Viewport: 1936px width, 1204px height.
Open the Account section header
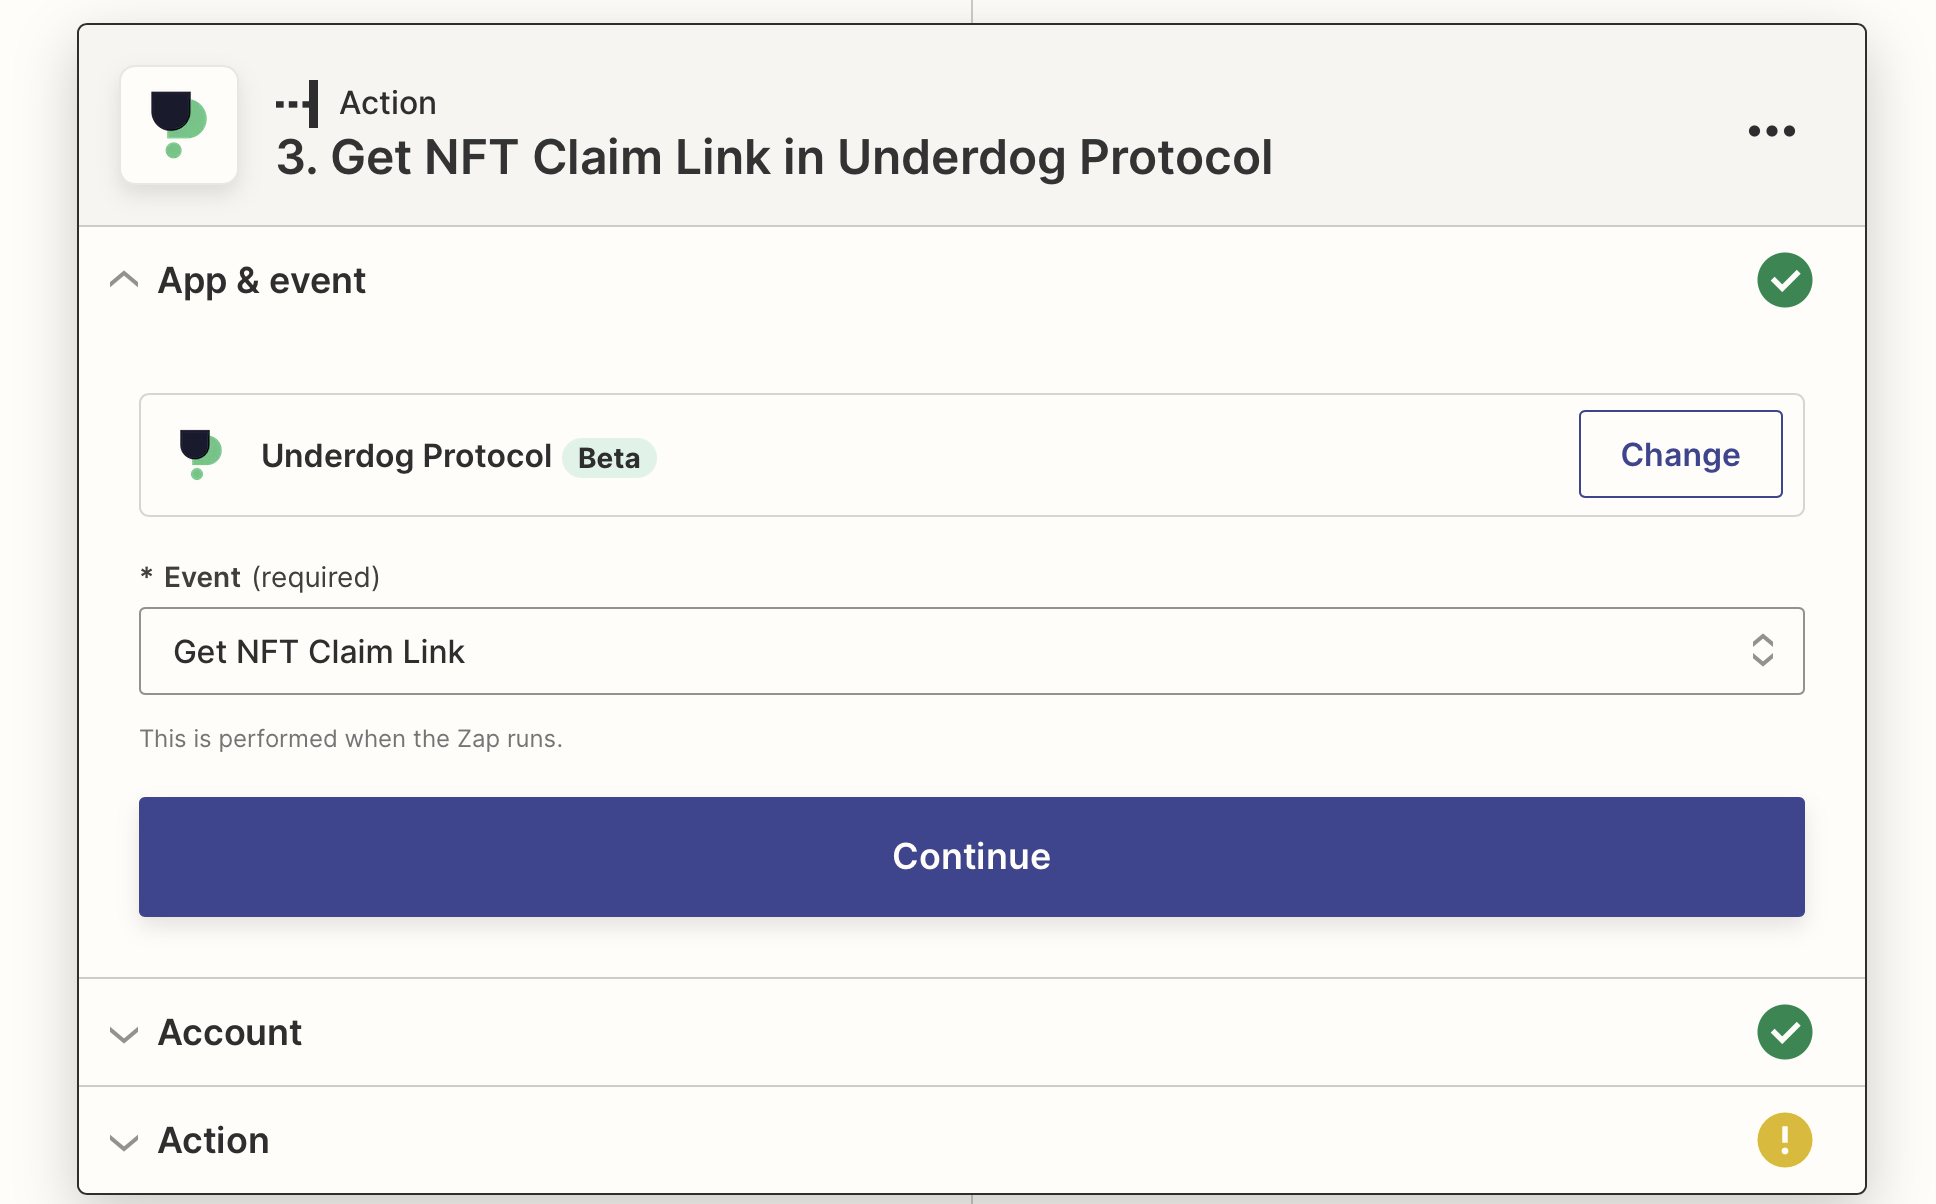point(972,1032)
